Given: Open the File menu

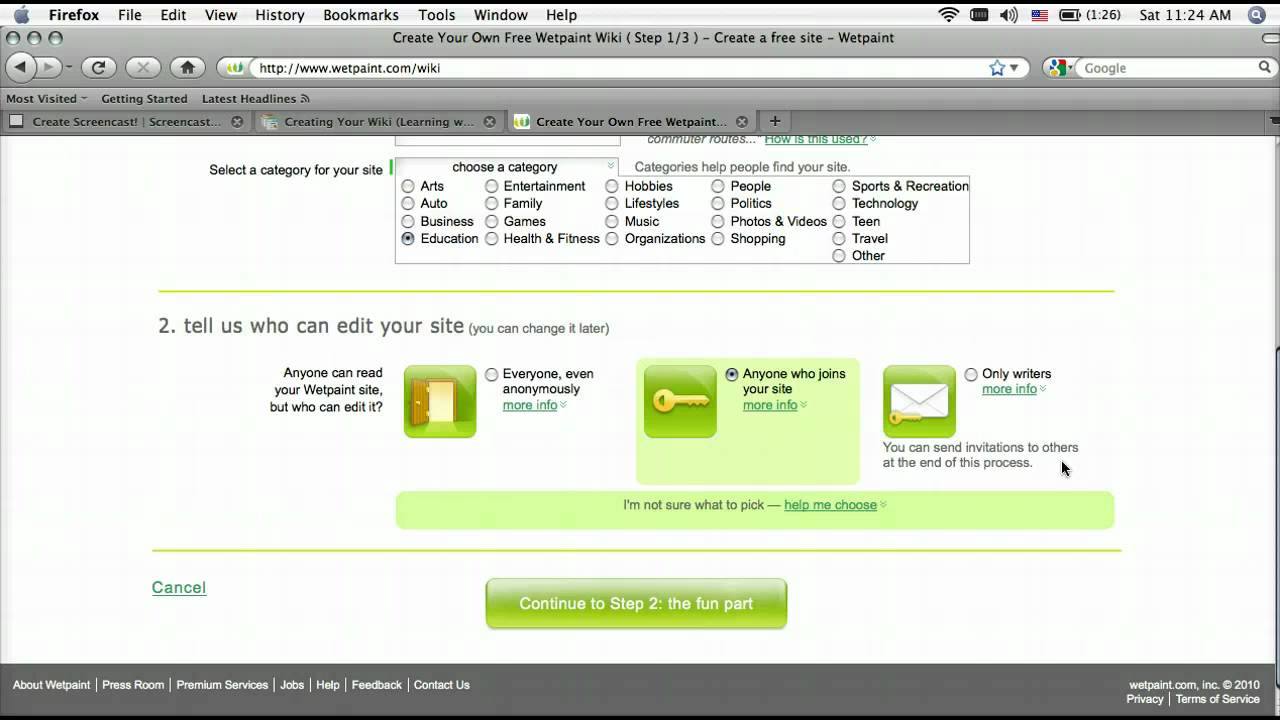Looking at the screenshot, I should 129,15.
